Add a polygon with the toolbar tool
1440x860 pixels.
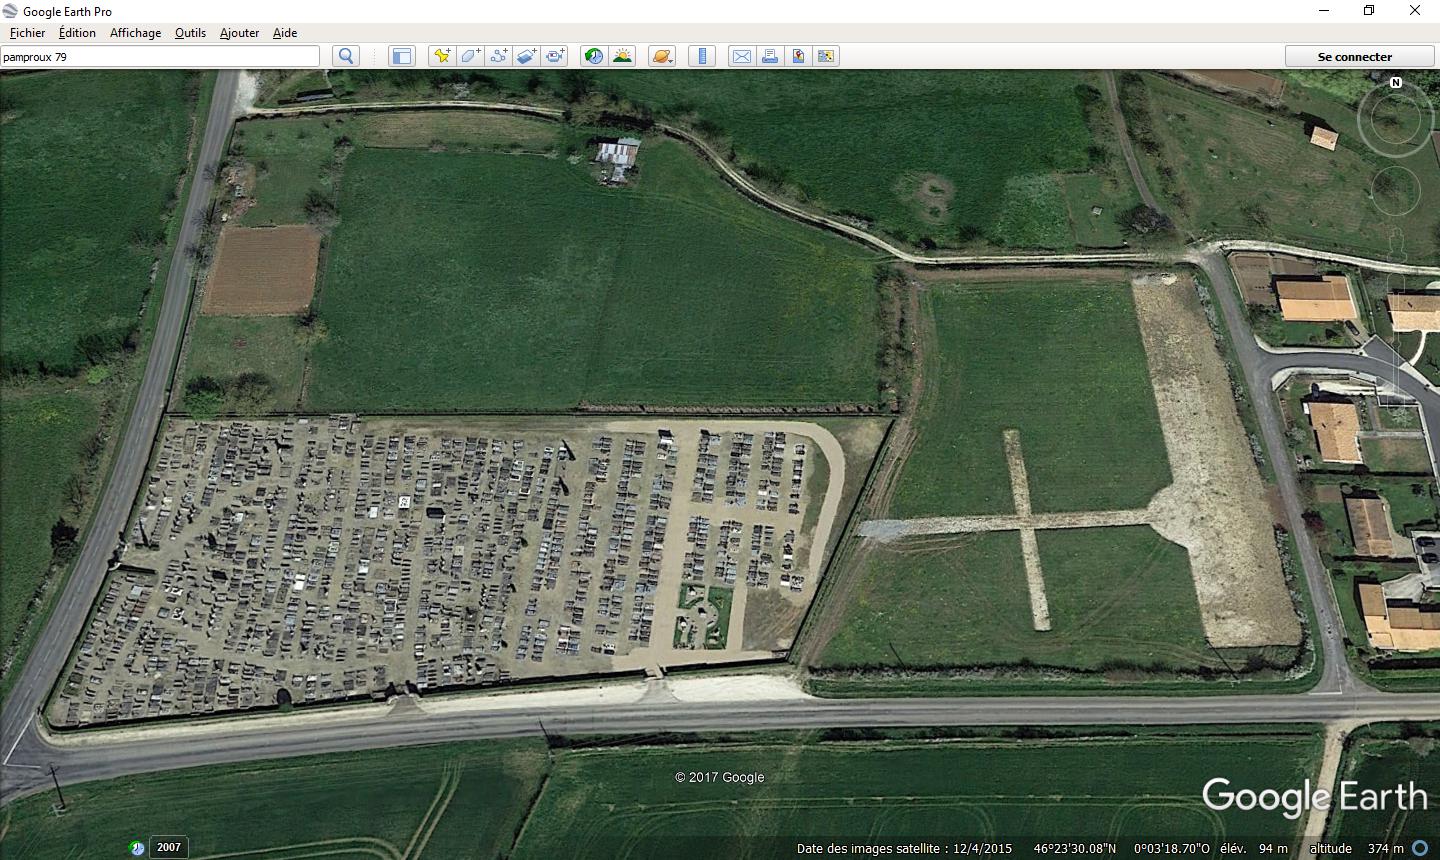470,56
